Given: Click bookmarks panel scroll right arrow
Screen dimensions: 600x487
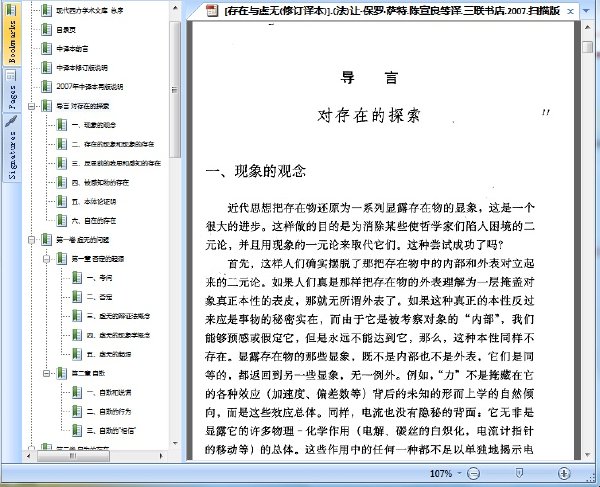Looking at the screenshot, I should click(161, 456).
